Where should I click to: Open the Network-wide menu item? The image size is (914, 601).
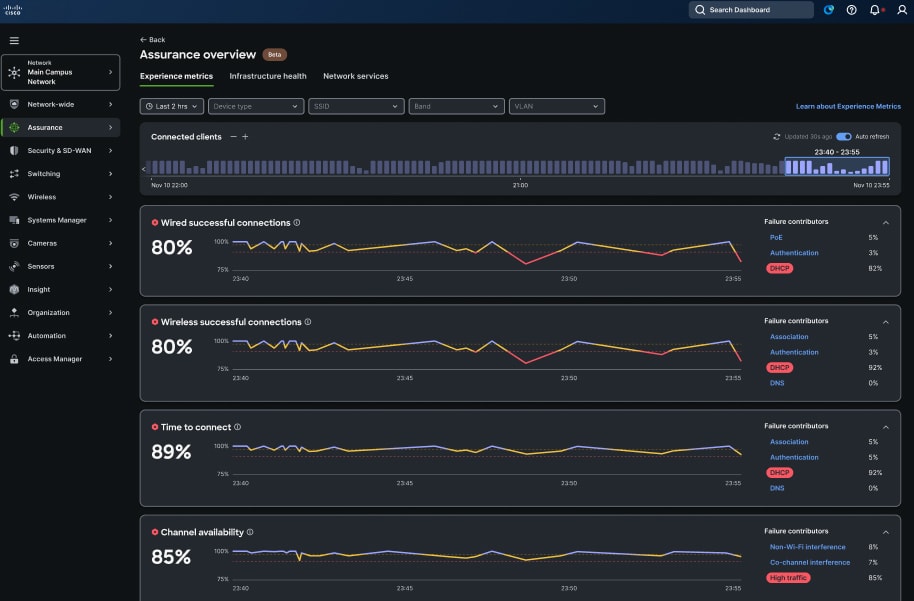point(61,104)
